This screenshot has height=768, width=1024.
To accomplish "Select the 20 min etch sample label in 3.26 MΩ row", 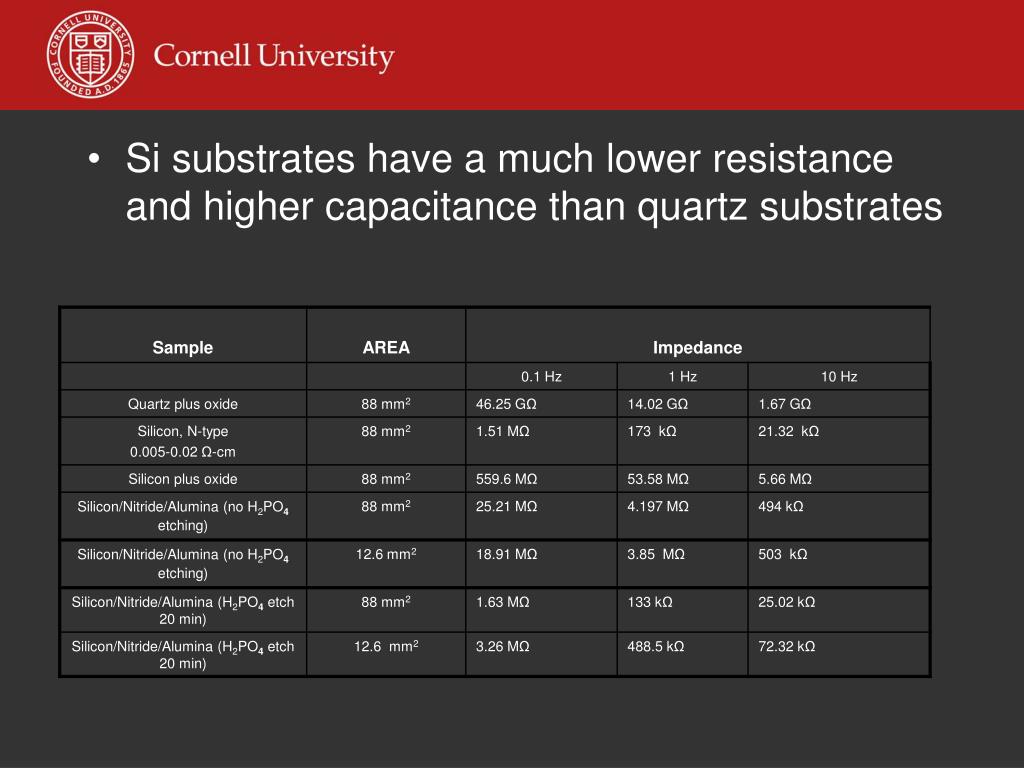I will (x=183, y=654).
